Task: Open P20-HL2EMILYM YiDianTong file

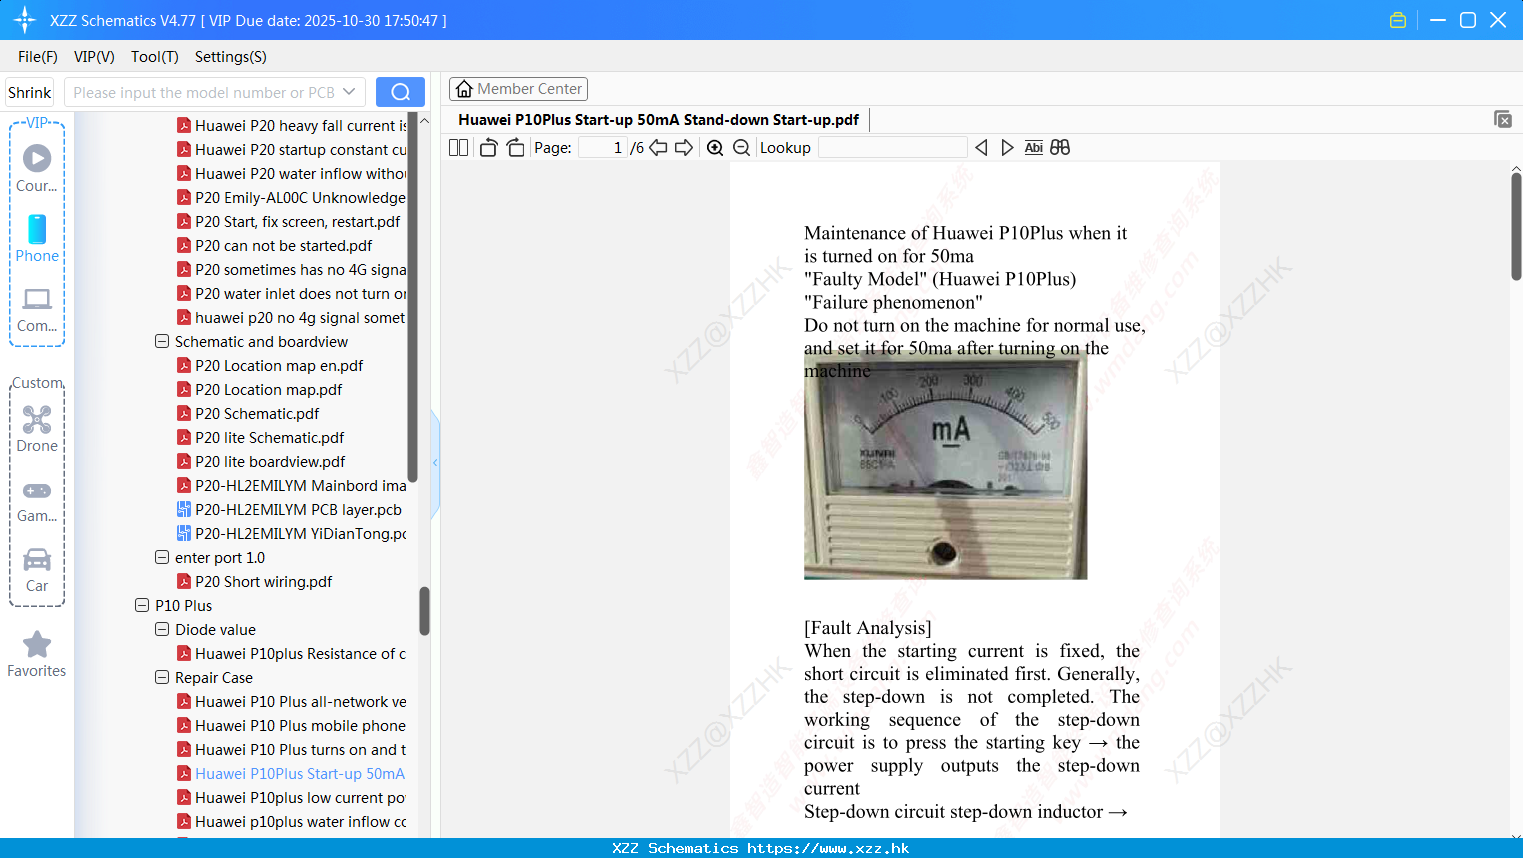Action: click(300, 534)
